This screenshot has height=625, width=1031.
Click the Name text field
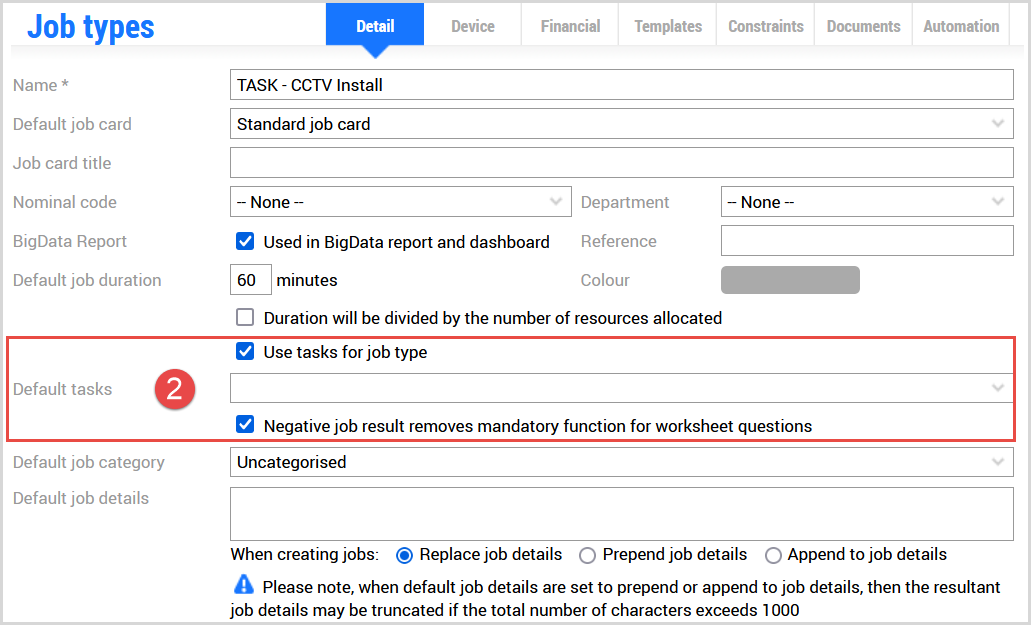click(621, 85)
